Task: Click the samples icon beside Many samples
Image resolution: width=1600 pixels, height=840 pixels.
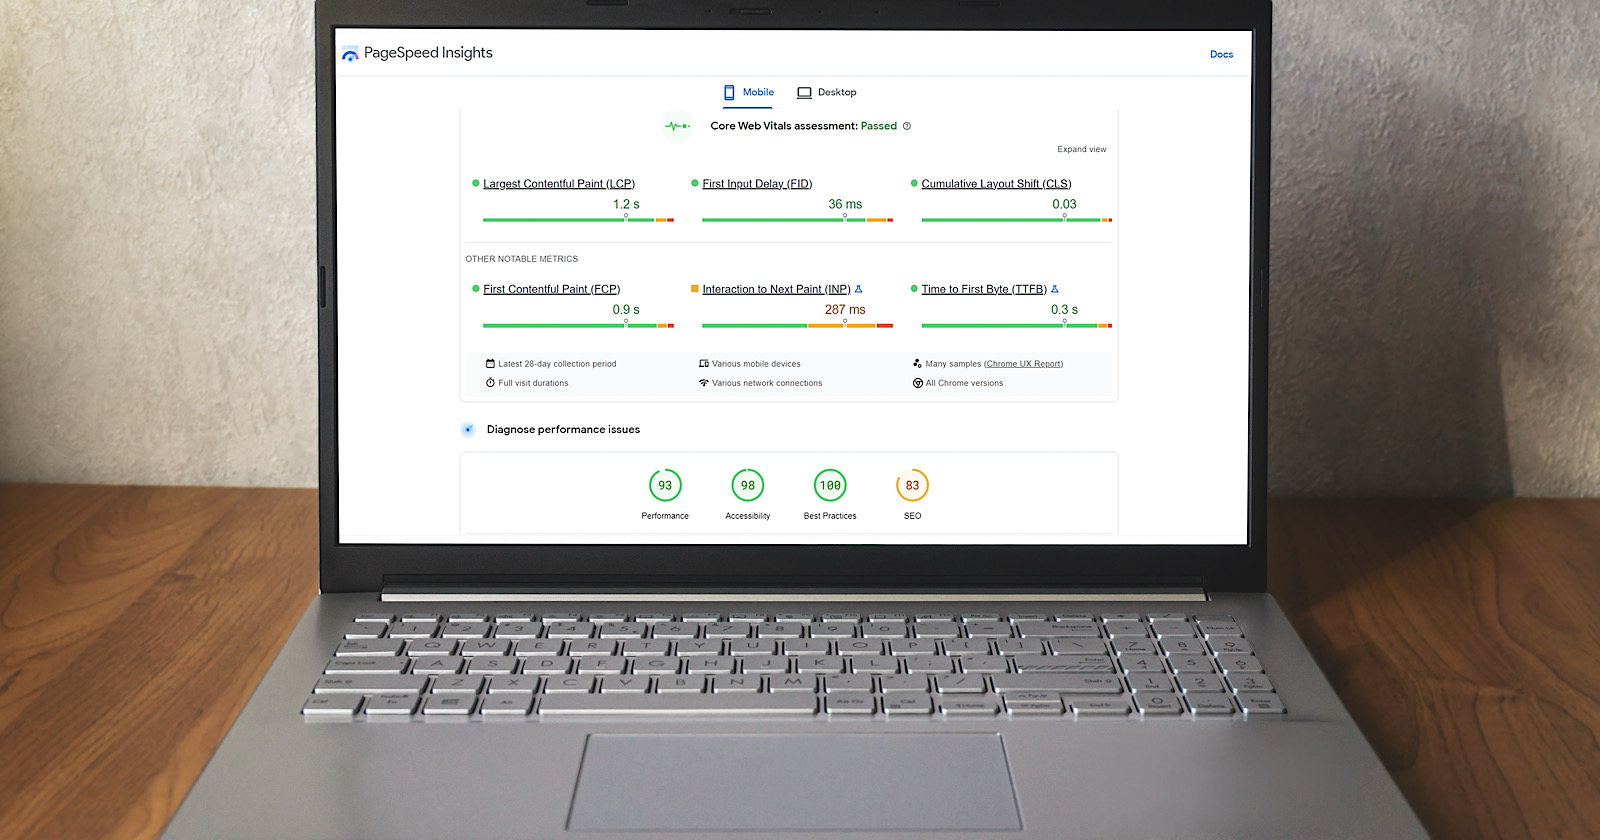Action: pos(917,363)
